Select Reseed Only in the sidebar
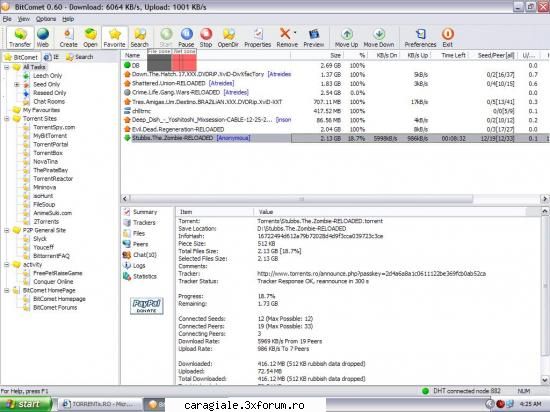Image resolution: width=550 pixels, height=412 pixels. [49, 93]
